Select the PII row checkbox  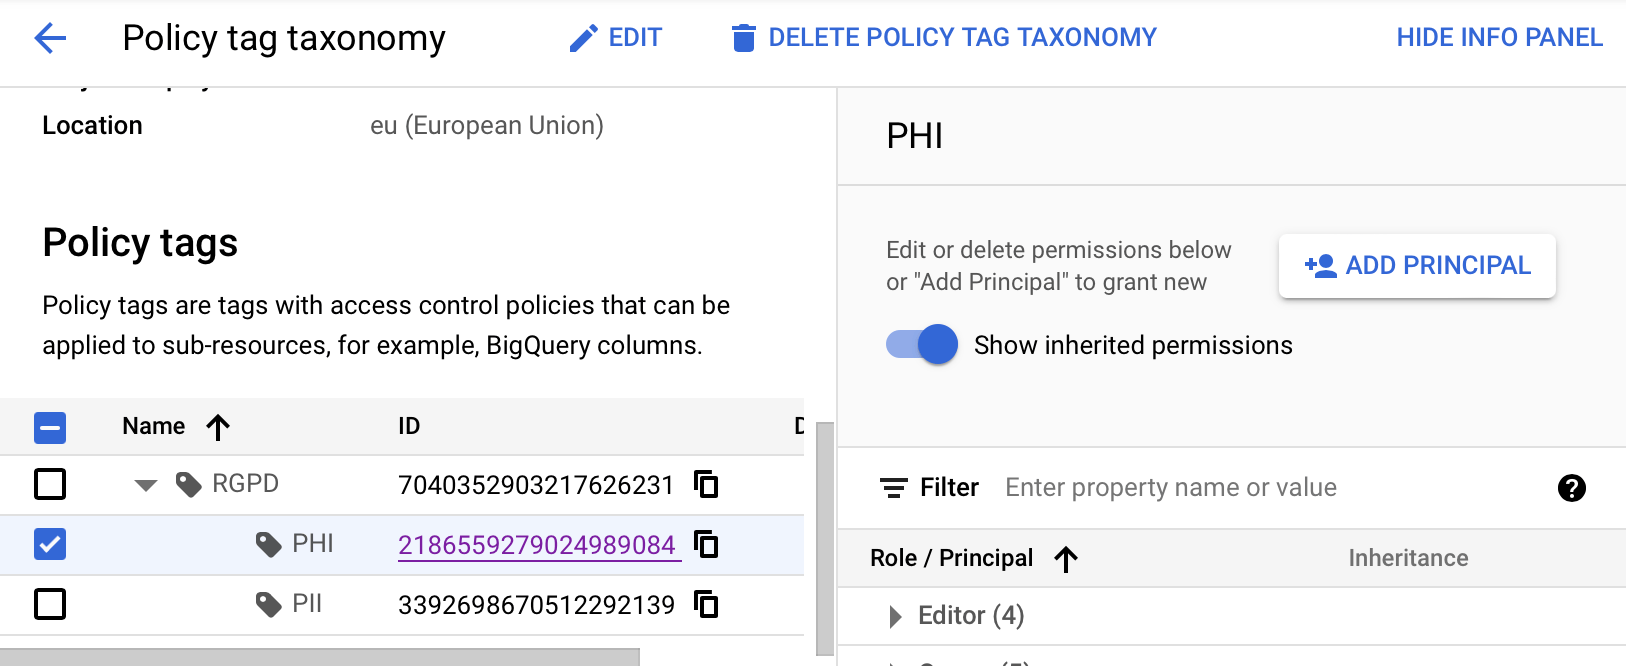(50, 605)
